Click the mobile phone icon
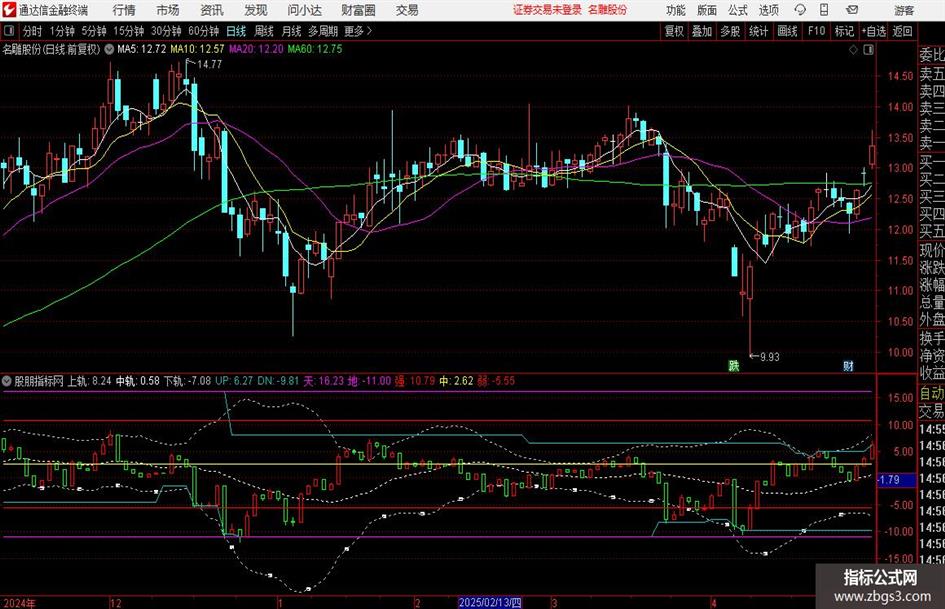This screenshot has height=609, width=945. [824, 10]
